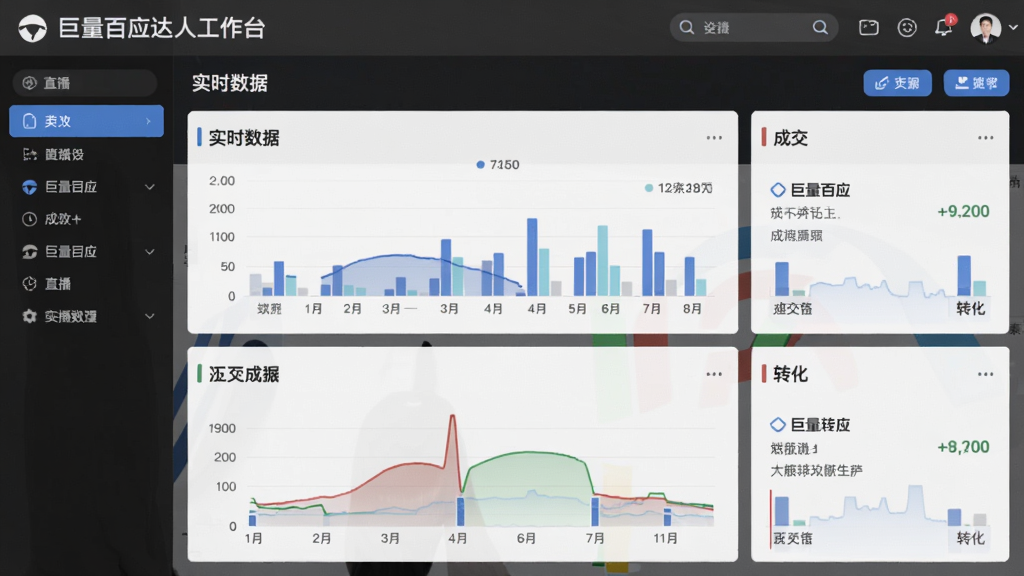Expand the chevron on the first 巨量目应 row
Screen dimensions: 1024x576
tap(150, 187)
